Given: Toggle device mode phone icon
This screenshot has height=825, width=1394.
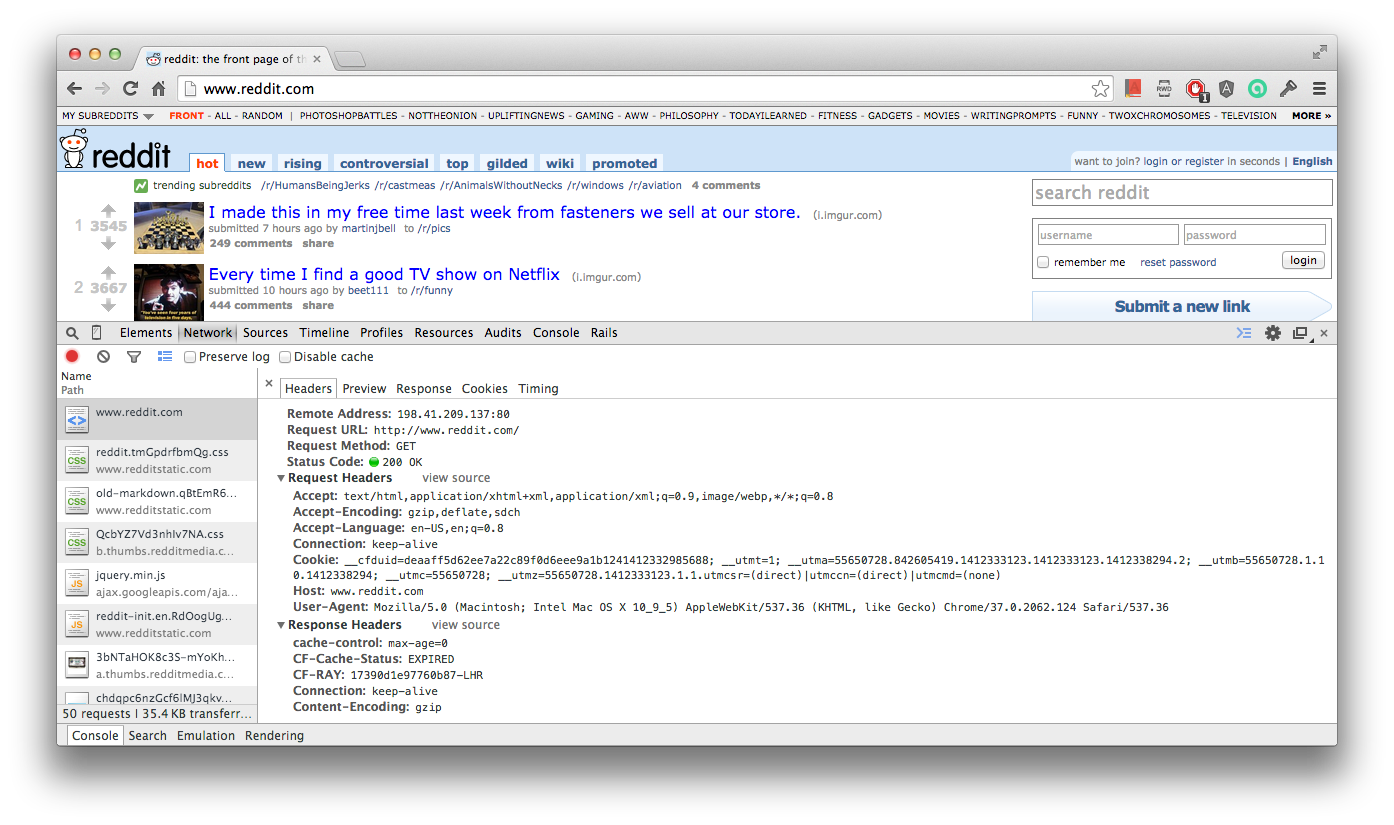Looking at the screenshot, I should pos(97,333).
